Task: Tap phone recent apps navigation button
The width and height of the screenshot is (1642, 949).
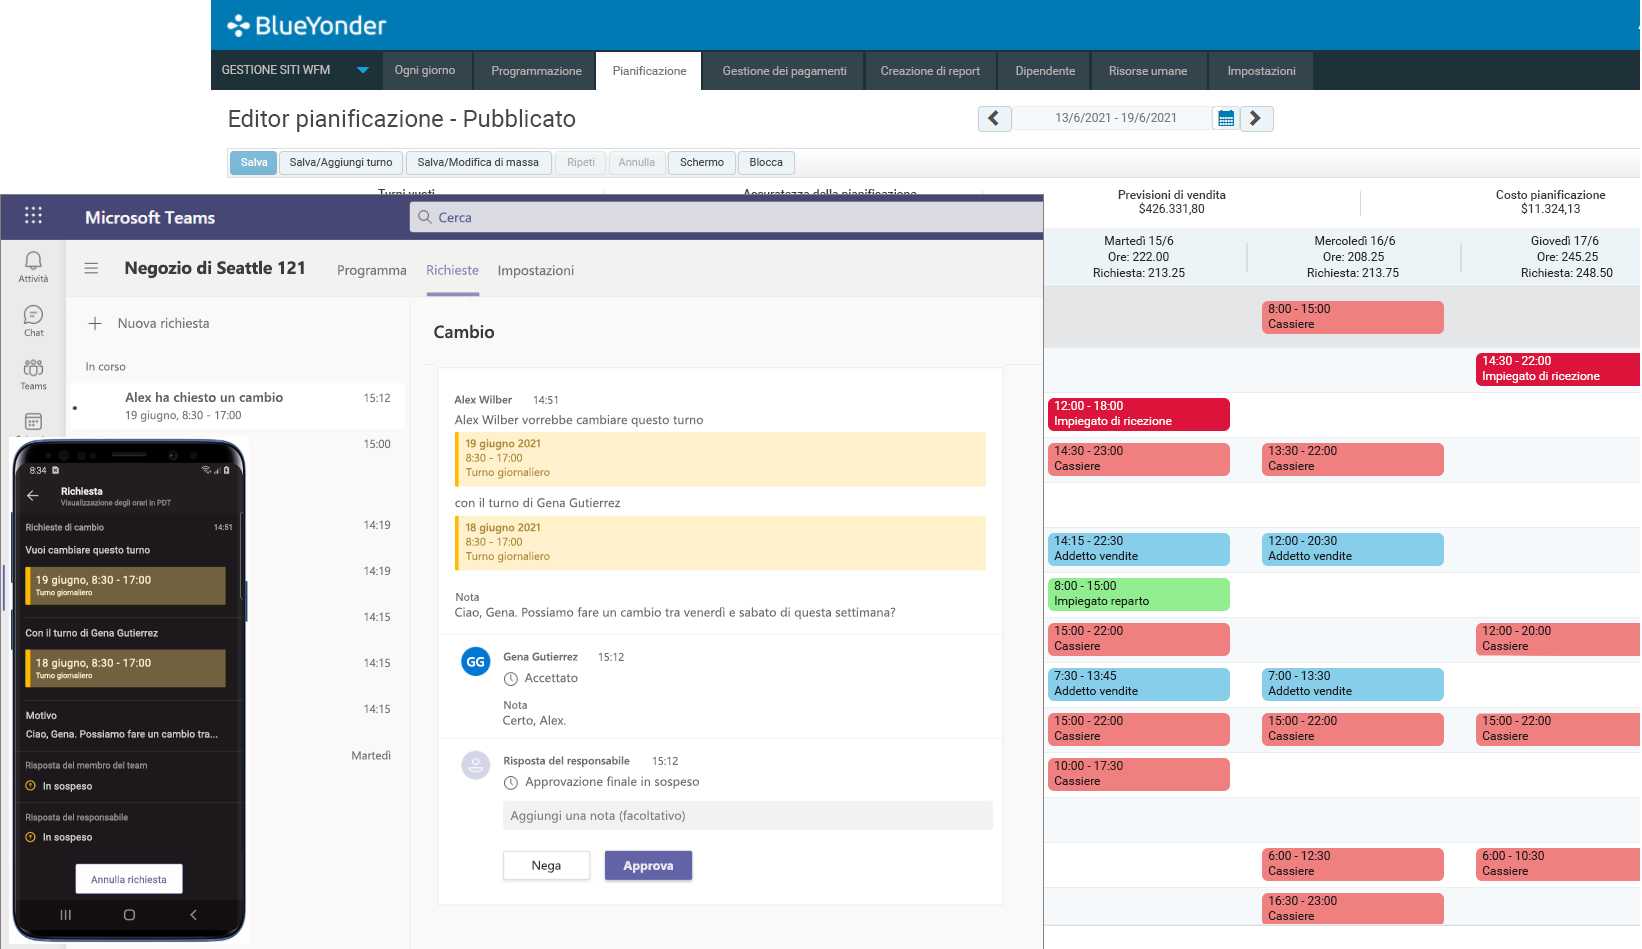Action: coord(66,915)
